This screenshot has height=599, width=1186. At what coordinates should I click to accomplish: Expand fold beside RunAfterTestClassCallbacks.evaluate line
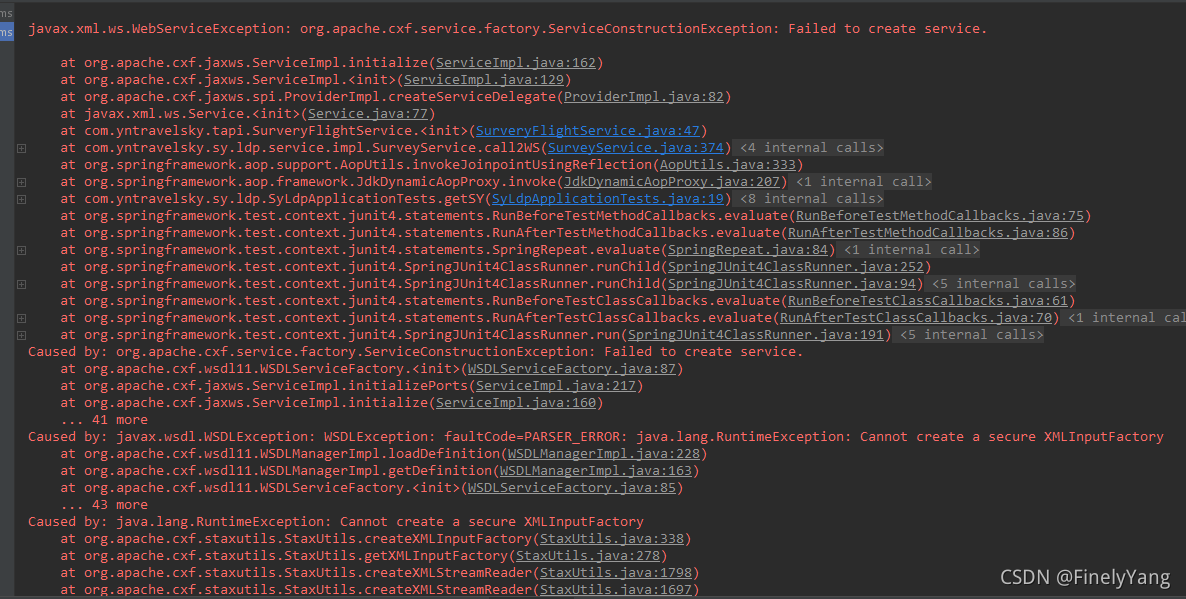pyautogui.click(x=21, y=318)
